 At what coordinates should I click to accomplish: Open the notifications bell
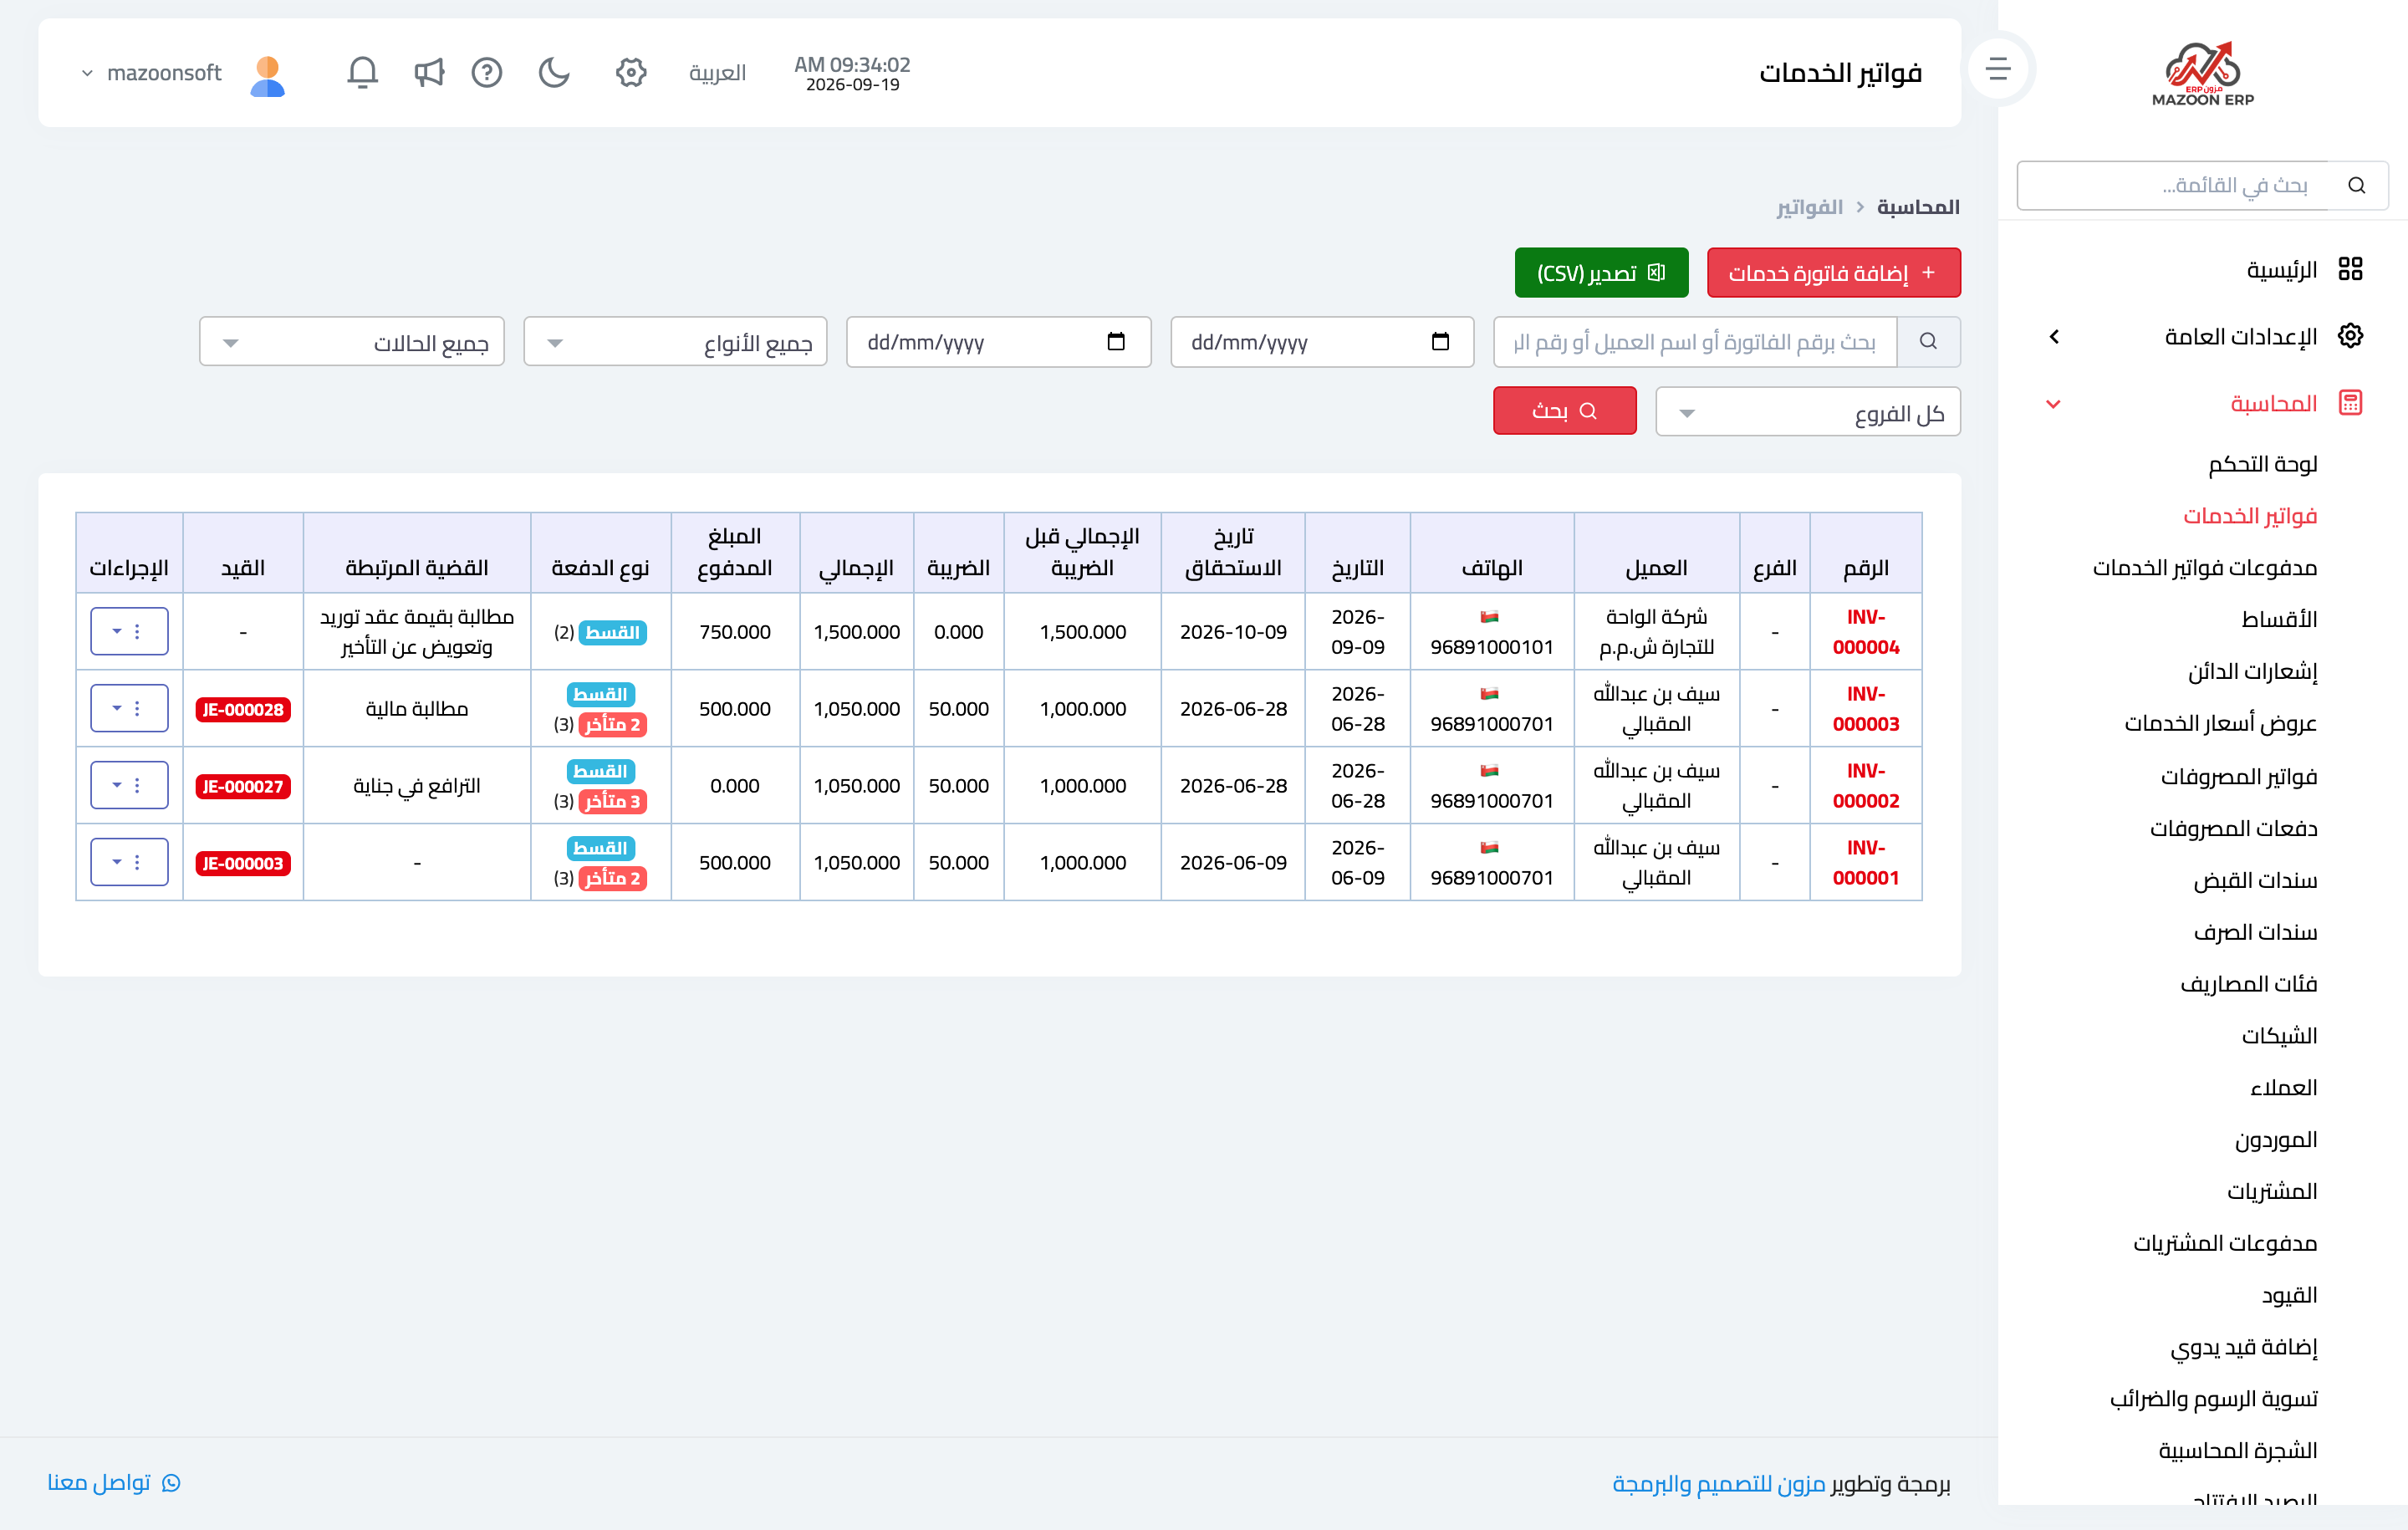[x=362, y=72]
